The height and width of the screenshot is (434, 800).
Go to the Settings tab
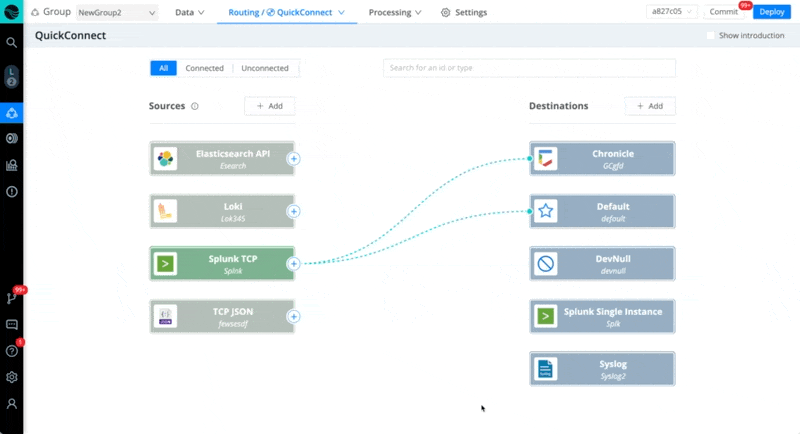tap(464, 13)
